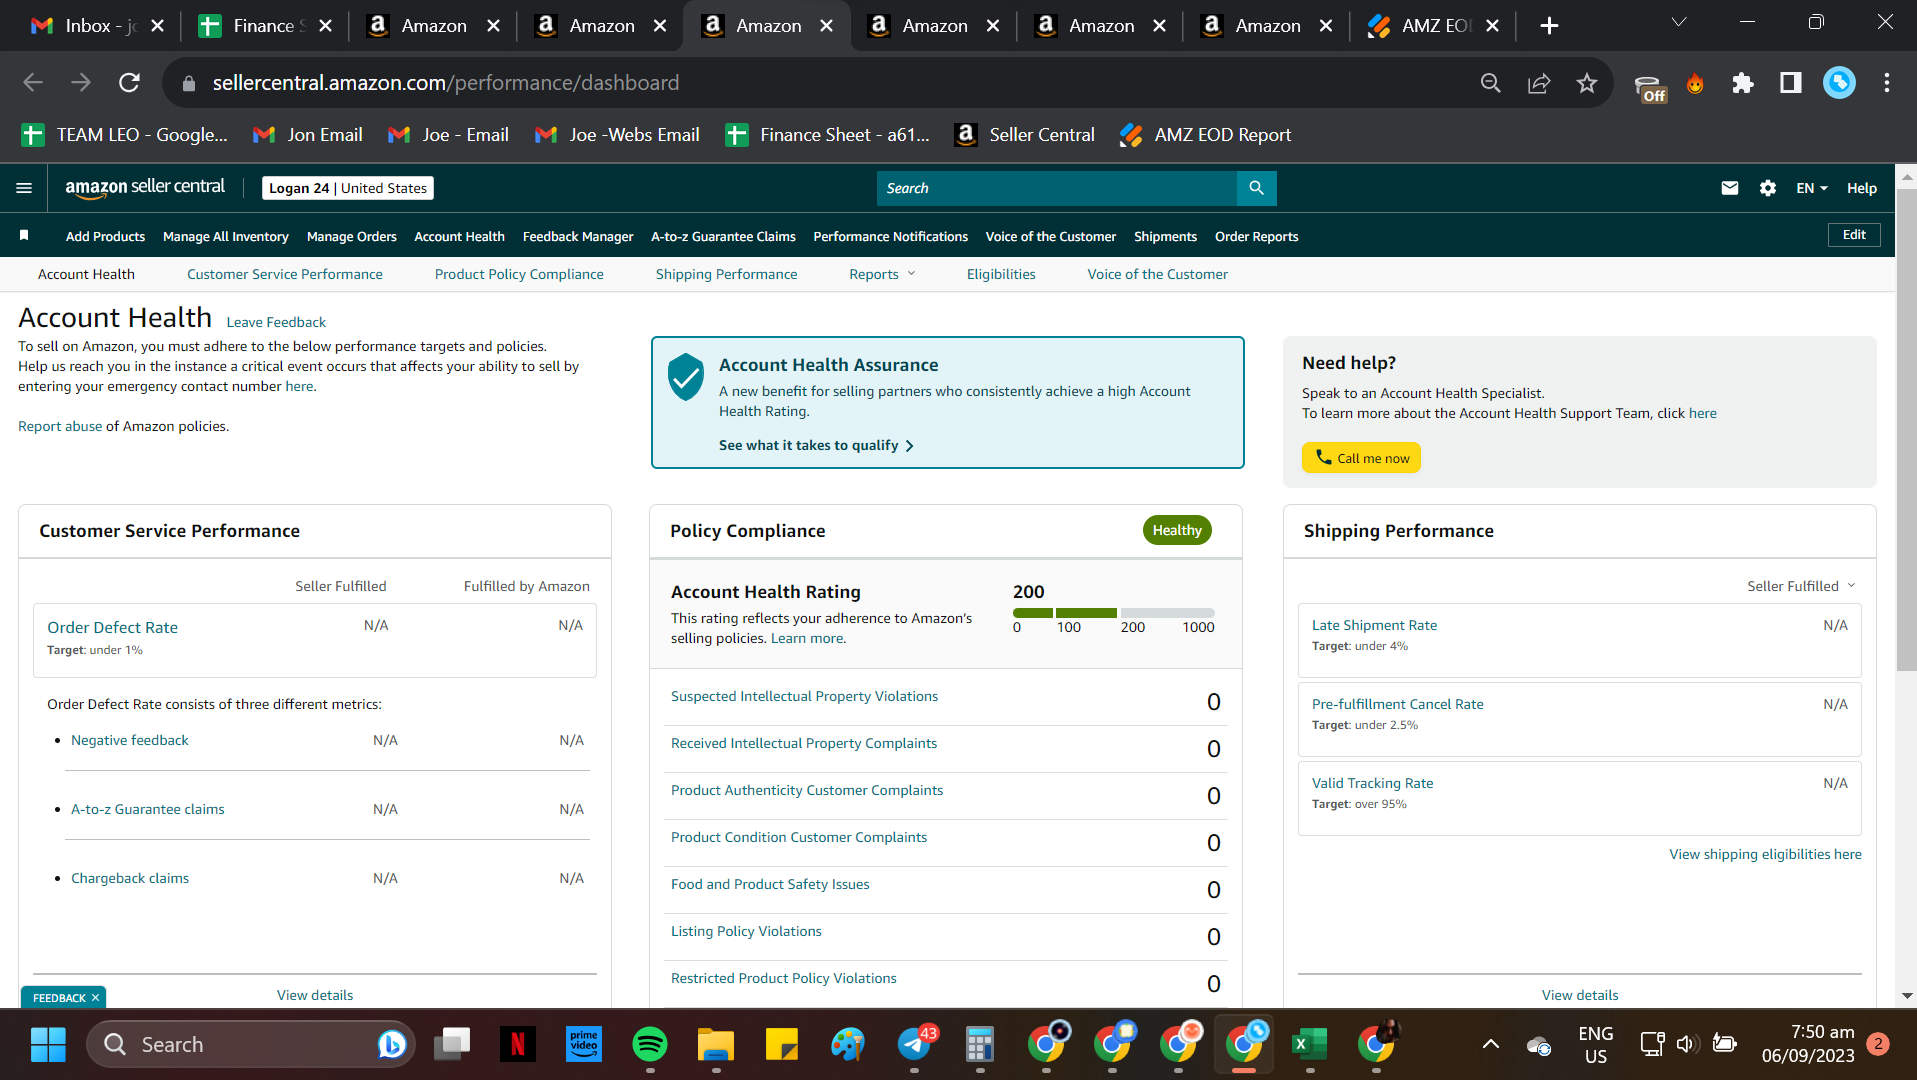Open Shipping Performance sub-tab
Image resolution: width=1917 pixels, height=1080 pixels.
point(727,274)
